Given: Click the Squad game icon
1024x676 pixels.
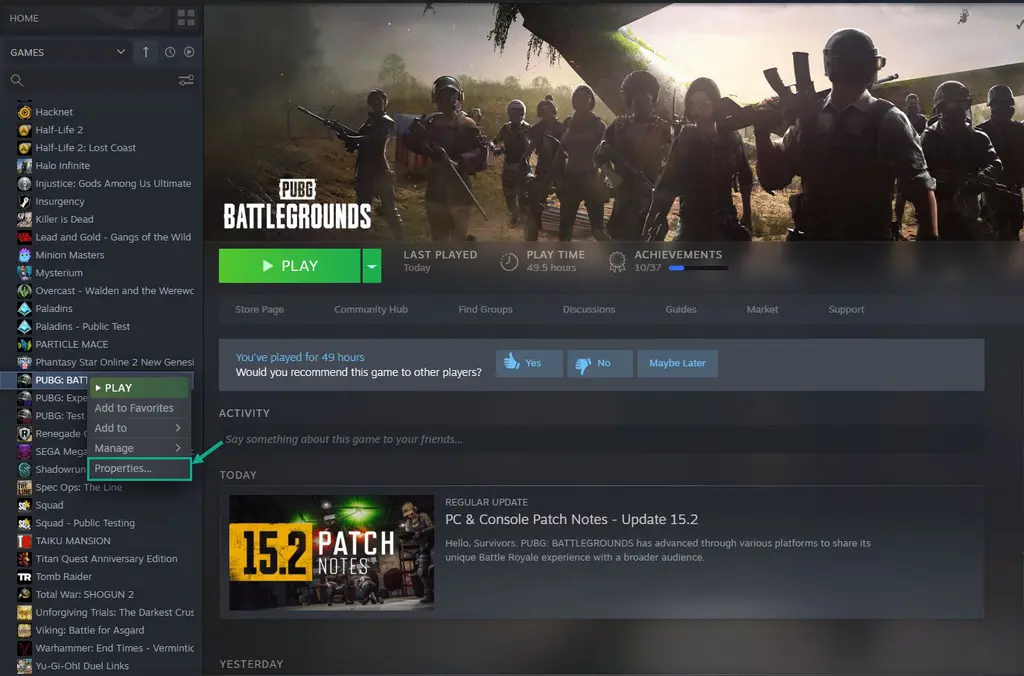Looking at the screenshot, I should point(24,505).
